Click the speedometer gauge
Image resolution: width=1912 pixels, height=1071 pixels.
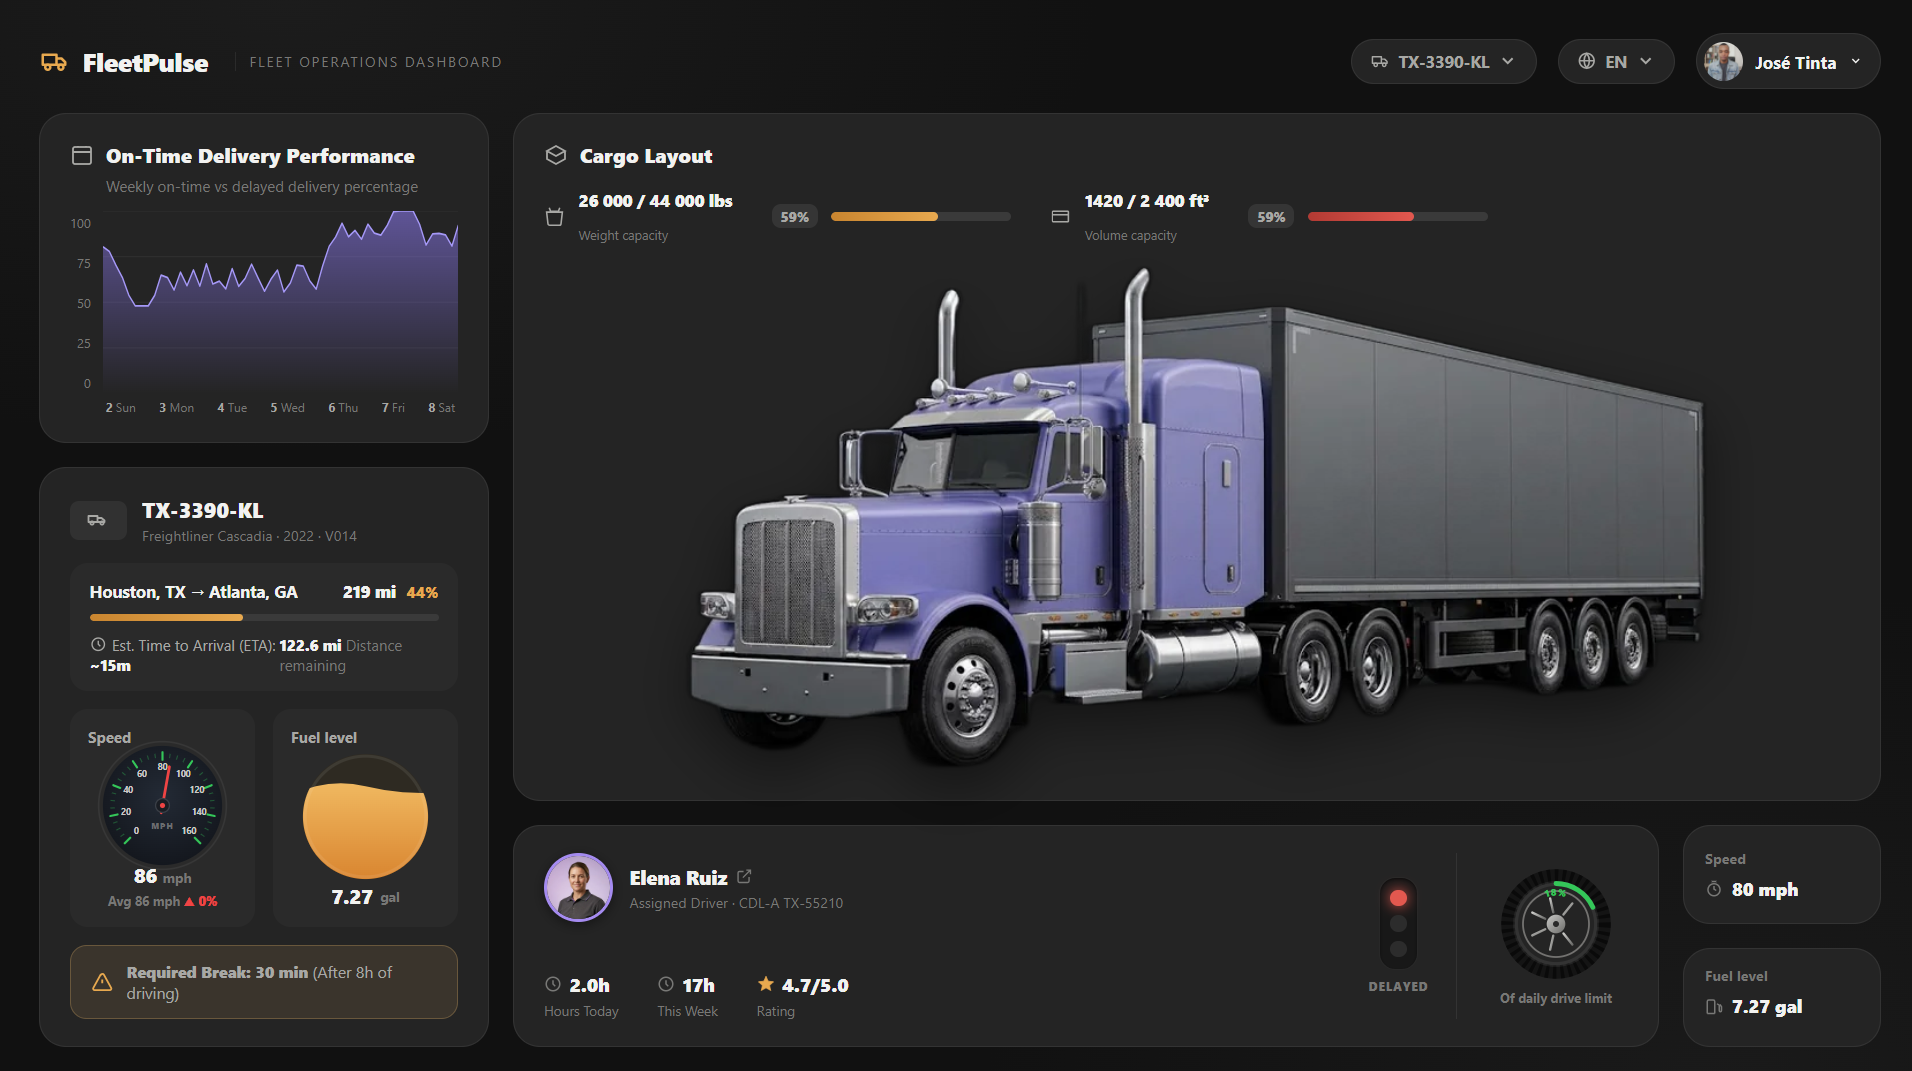(x=162, y=804)
